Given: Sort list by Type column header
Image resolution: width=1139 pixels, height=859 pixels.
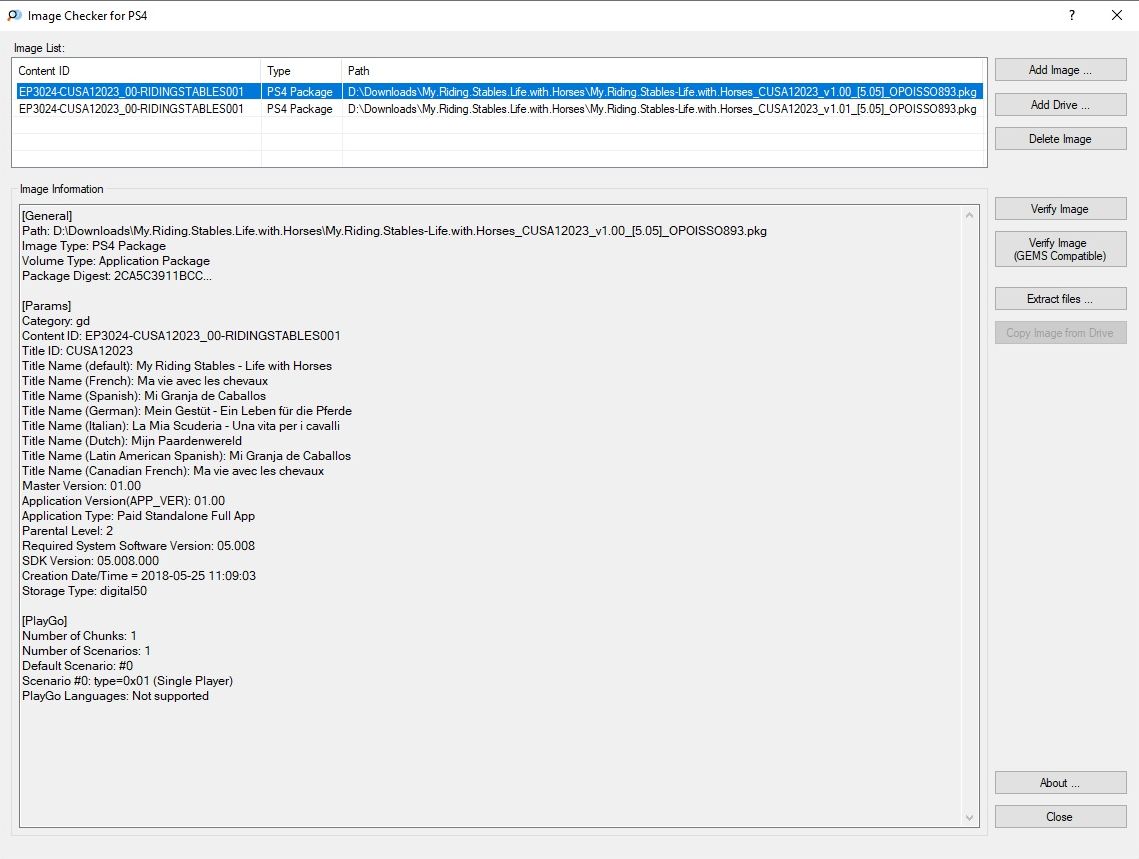Looking at the screenshot, I should point(301,70).
